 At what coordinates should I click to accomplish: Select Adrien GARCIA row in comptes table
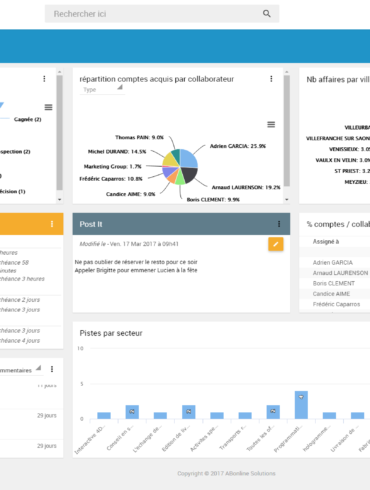[x=335, y=263]
